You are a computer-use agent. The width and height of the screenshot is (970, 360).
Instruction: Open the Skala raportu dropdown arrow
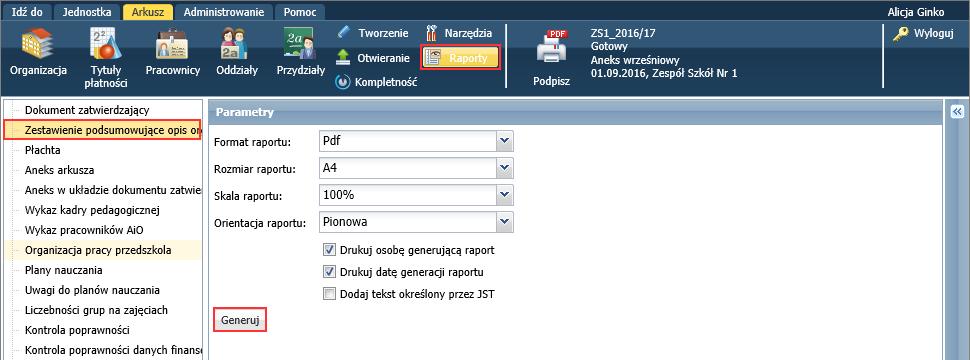pos(505,195)
